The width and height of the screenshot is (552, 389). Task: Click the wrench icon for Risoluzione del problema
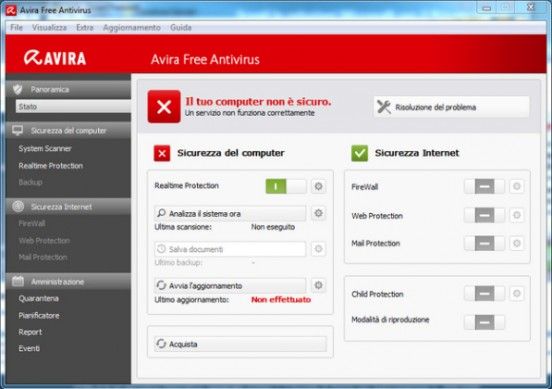point(384,107)
